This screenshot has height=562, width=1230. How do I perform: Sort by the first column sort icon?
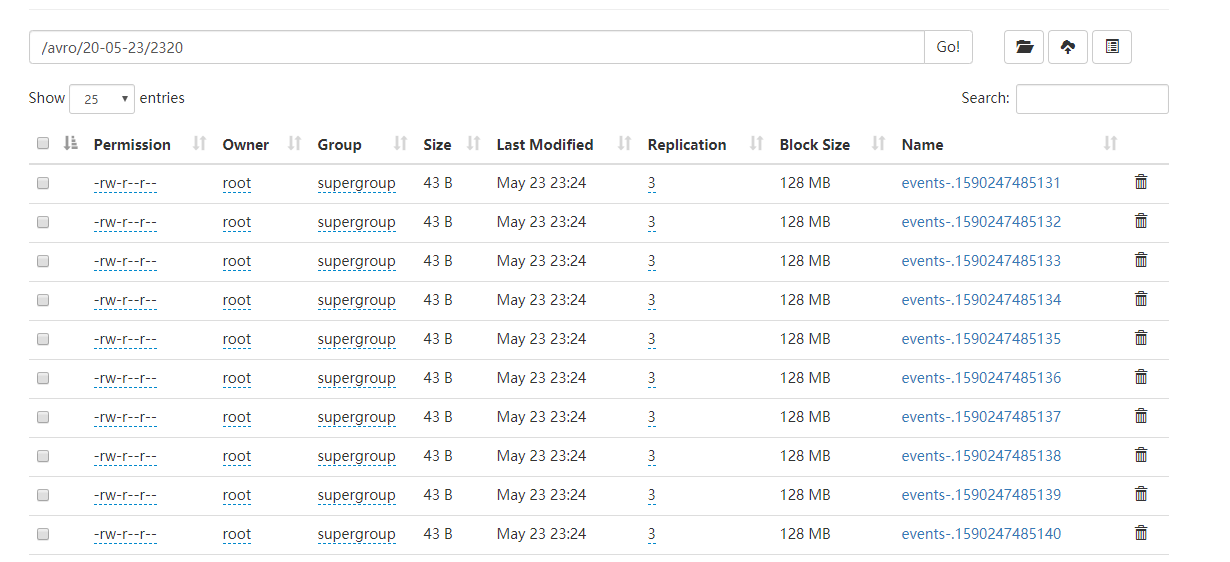(x=70, y=144)
